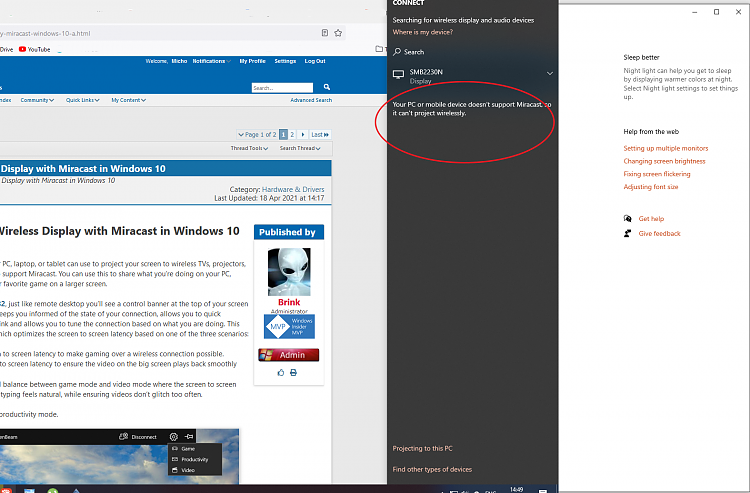This screenshot has width=750, height=493.
Task: Open the My Content dropdown menu
Action: coord(129,100)
